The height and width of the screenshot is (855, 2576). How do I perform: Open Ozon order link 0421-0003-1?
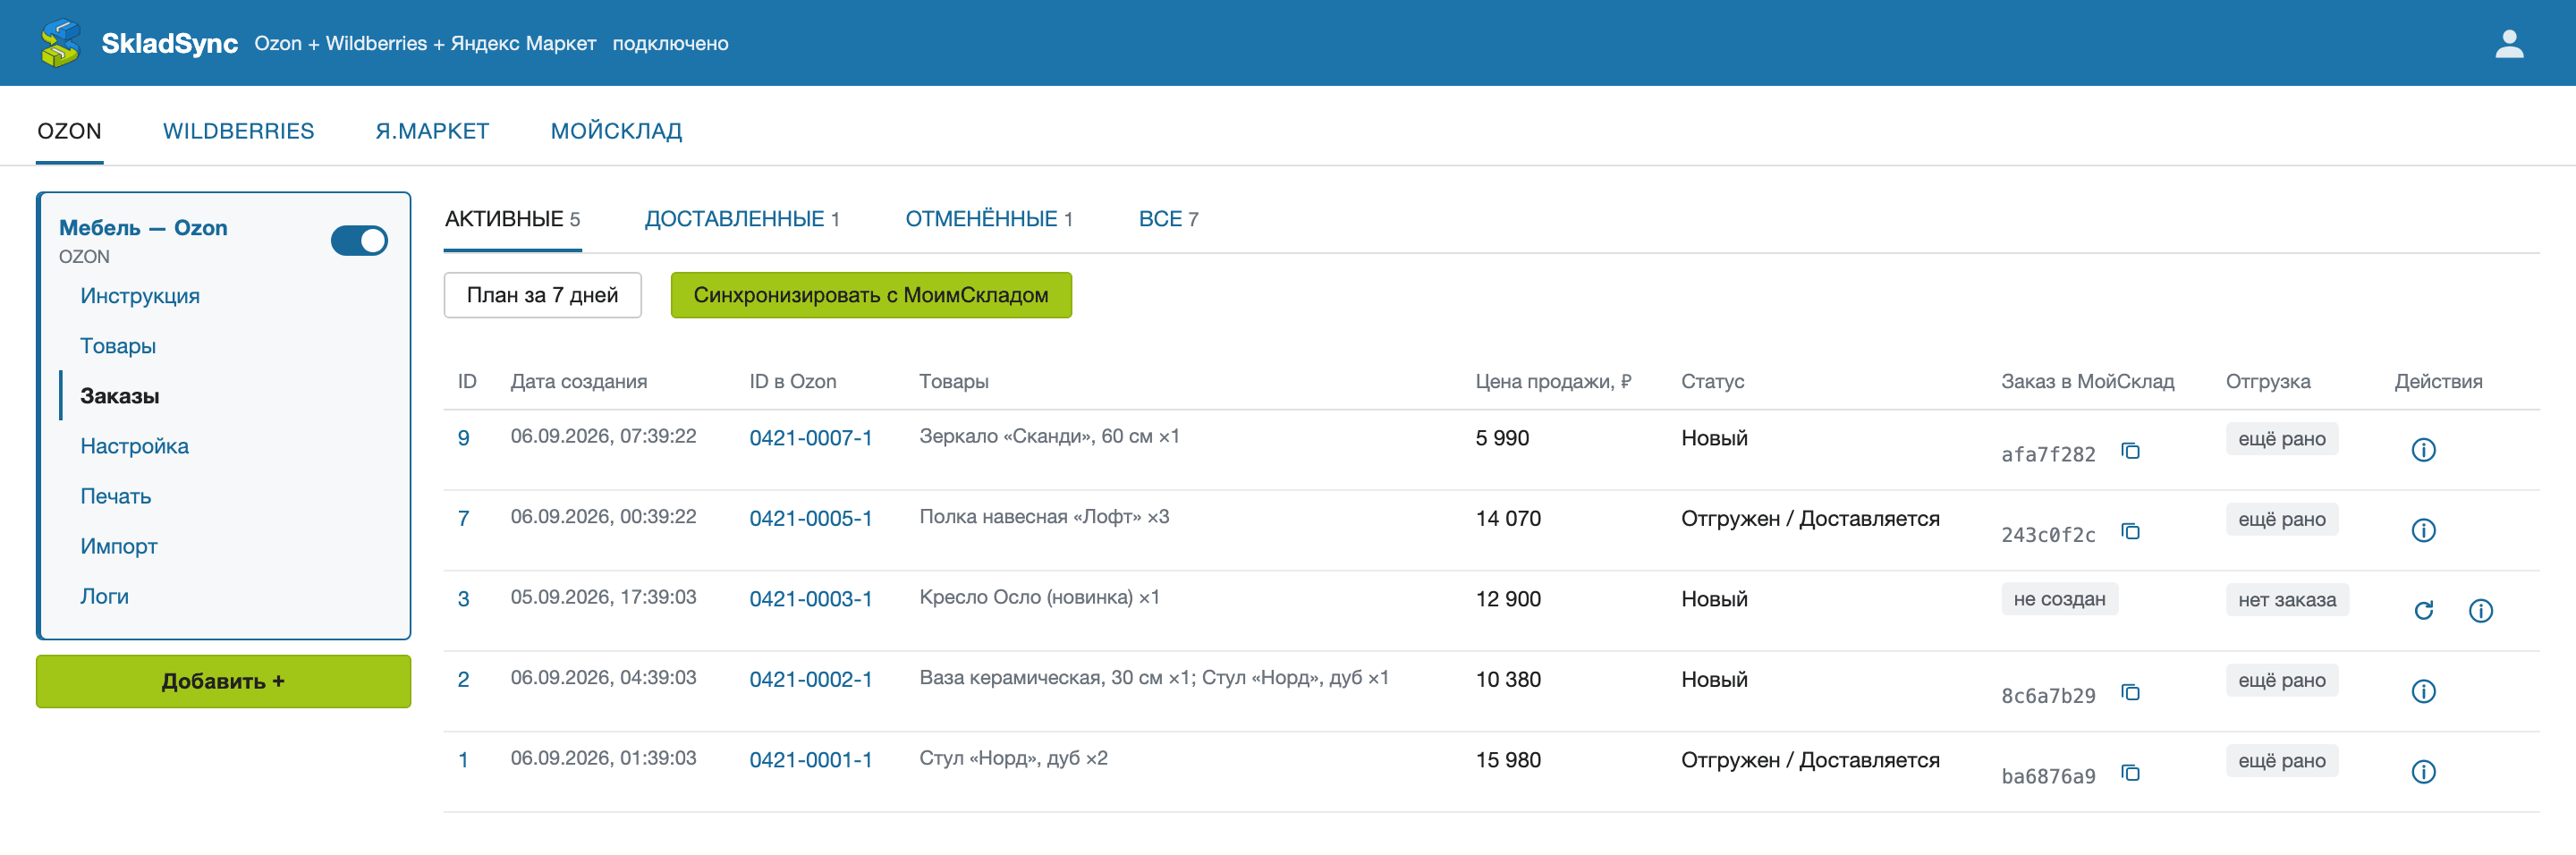pyautogui.click(x=810, y=599)
